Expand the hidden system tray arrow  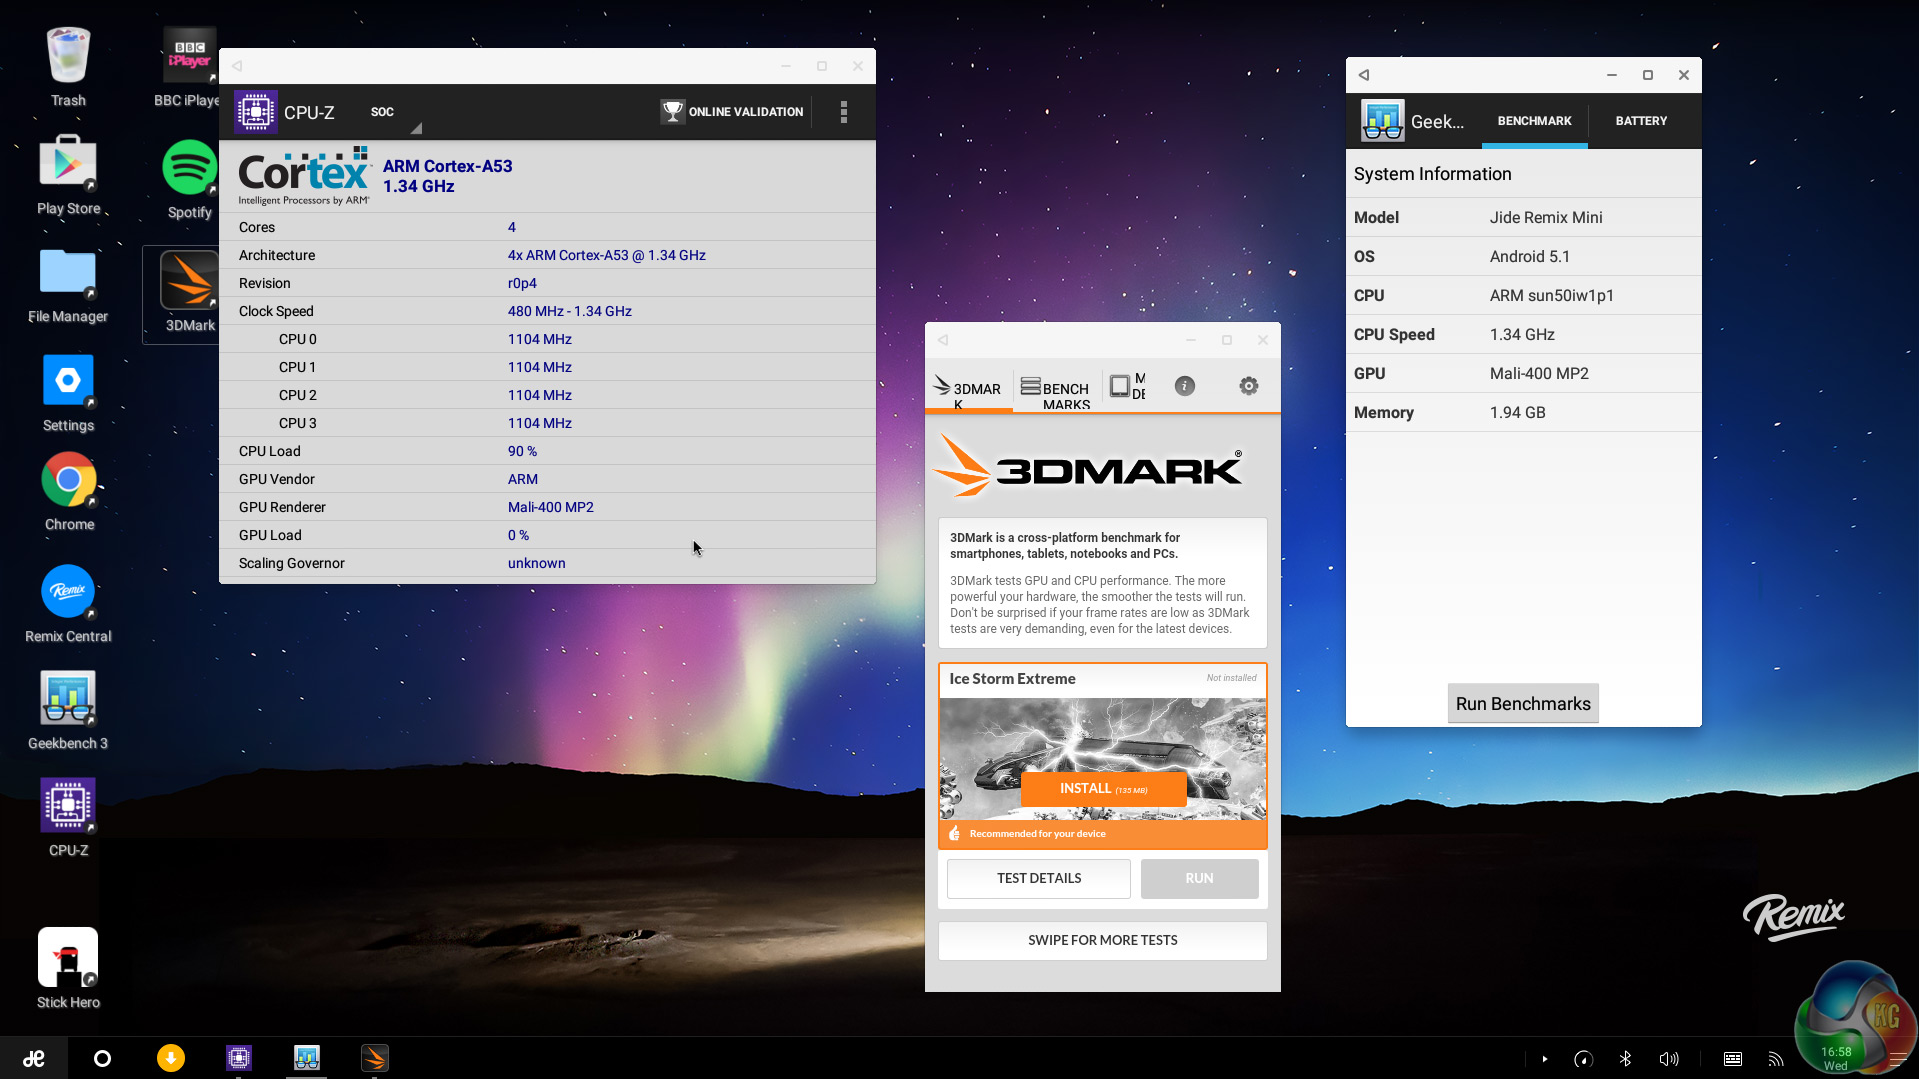click(x=1544, y=1058)
